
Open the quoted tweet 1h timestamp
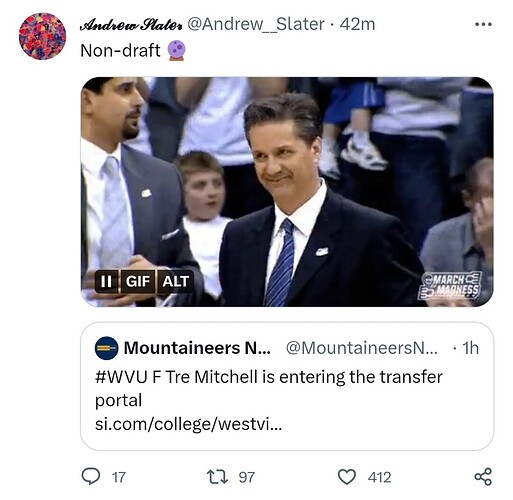[470, 348]
